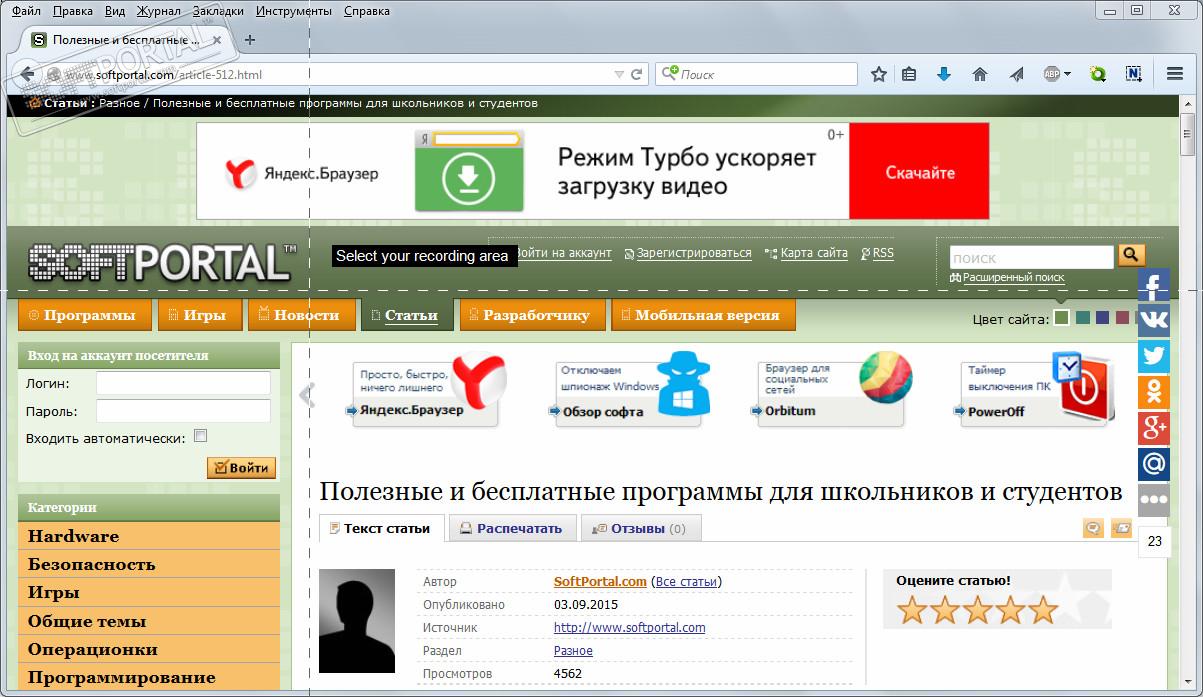Select the green site color swatch
1203x697 pixels.
[1061, 318]
